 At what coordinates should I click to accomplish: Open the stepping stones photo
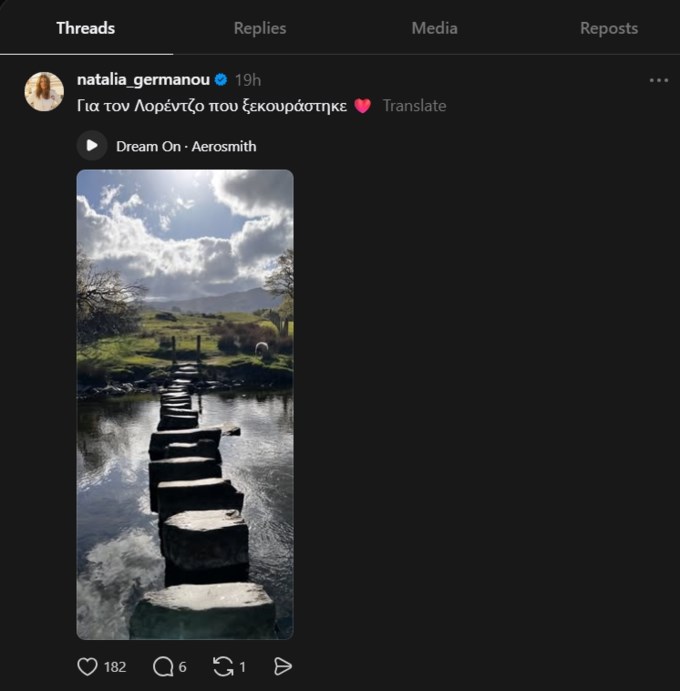pyautogui.click(x=185, y=404)
